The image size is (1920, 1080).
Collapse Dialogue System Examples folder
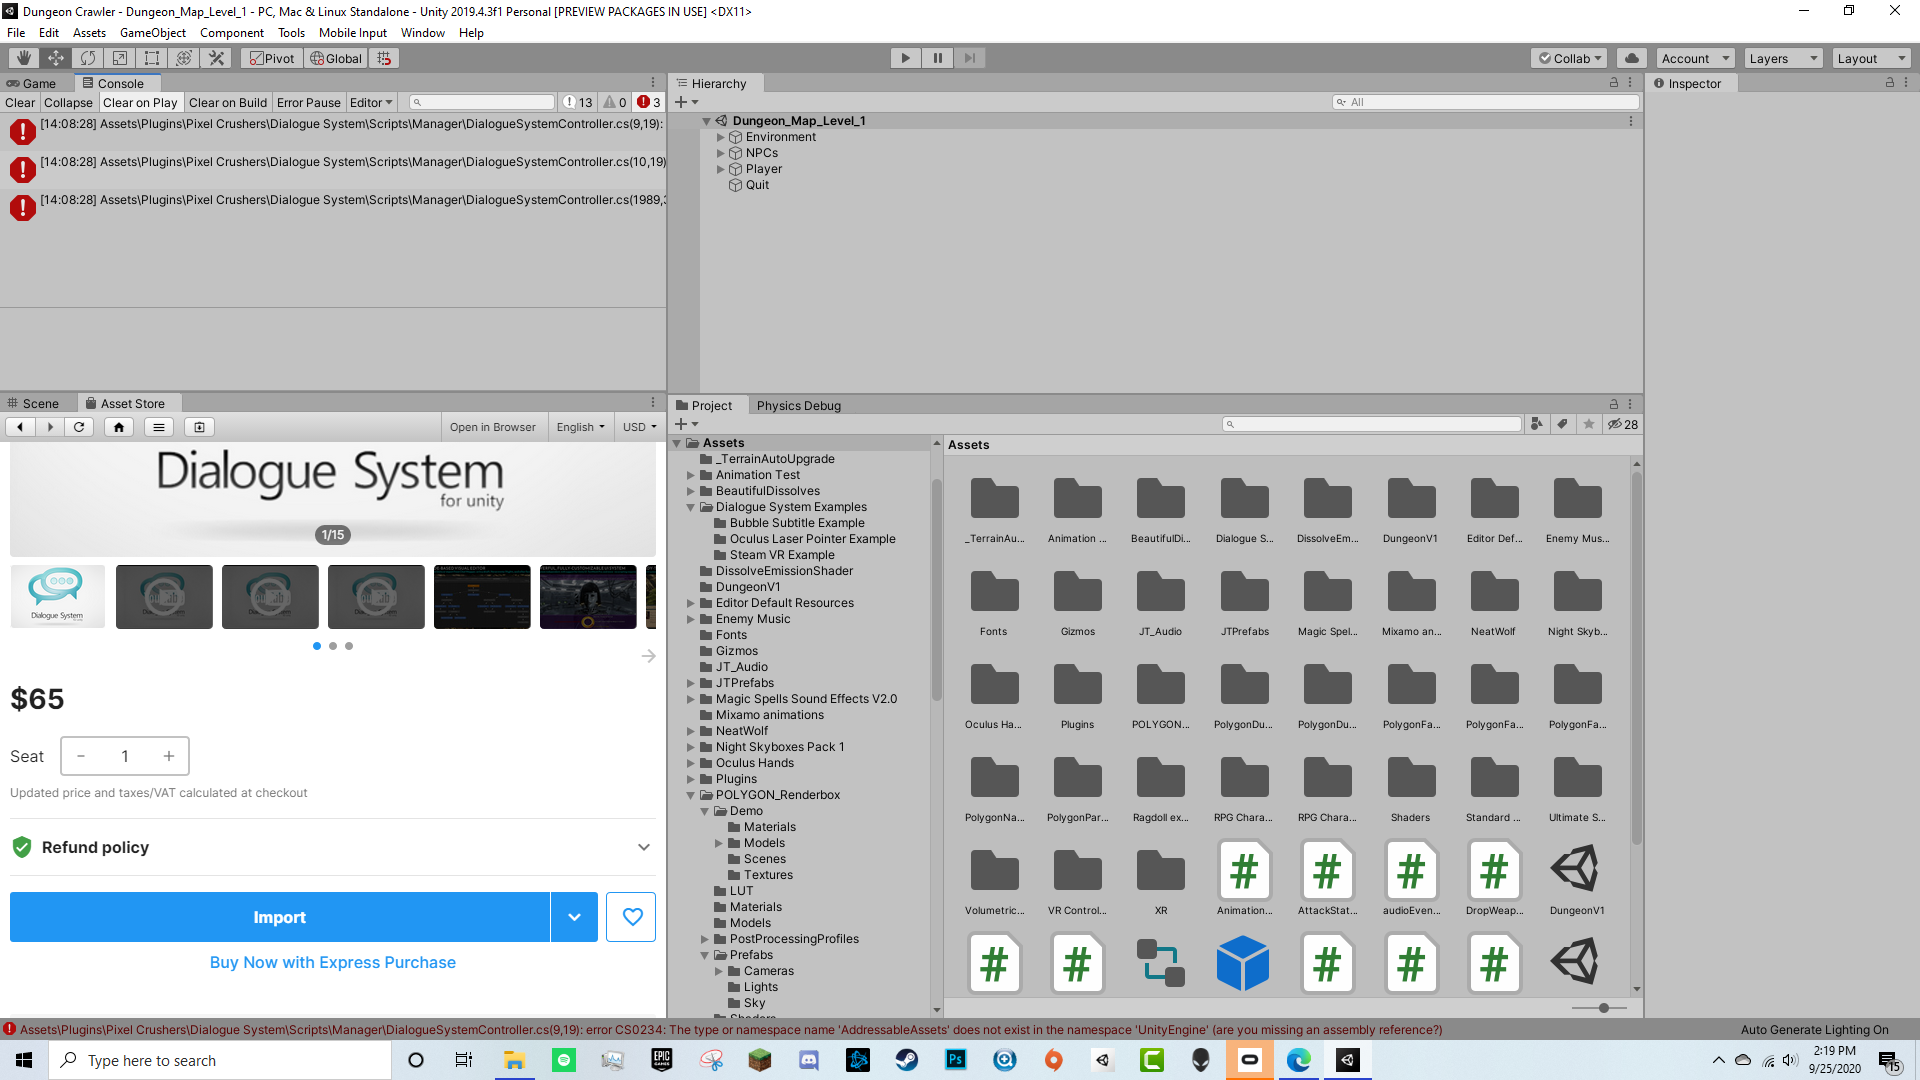click(x=690, y=507)
